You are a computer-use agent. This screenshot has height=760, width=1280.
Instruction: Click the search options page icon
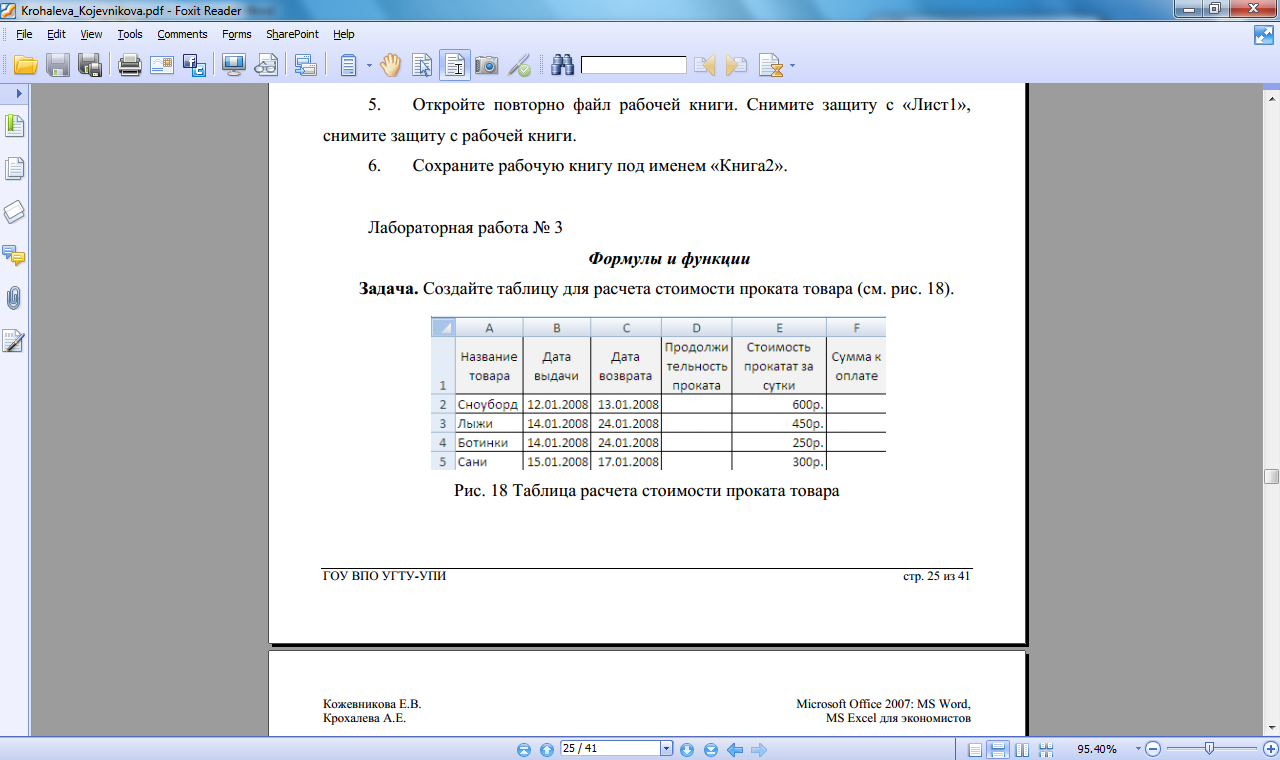(770, 66)
